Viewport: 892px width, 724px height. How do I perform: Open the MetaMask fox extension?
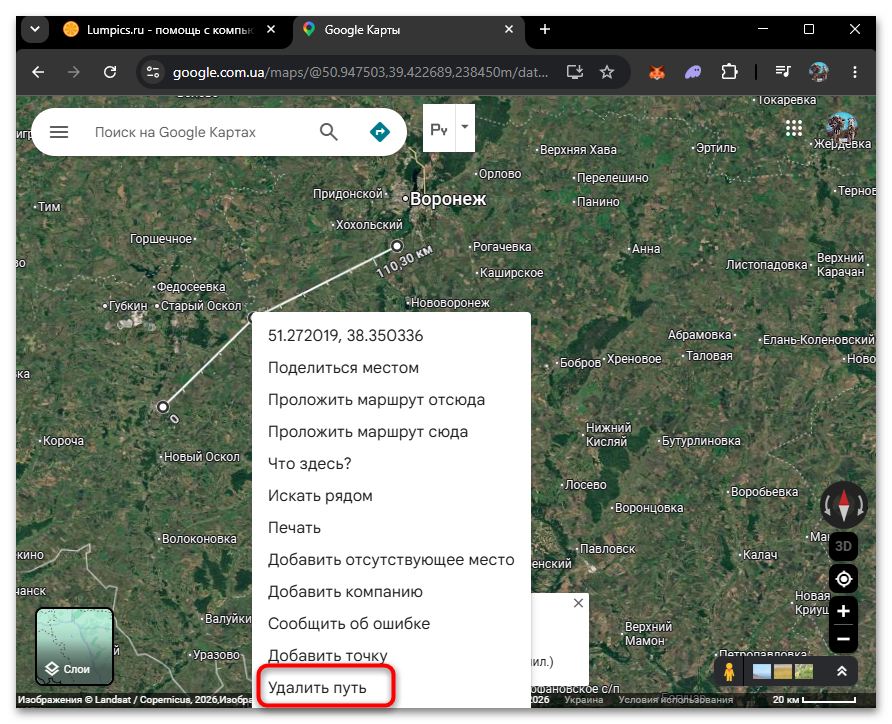656,72
